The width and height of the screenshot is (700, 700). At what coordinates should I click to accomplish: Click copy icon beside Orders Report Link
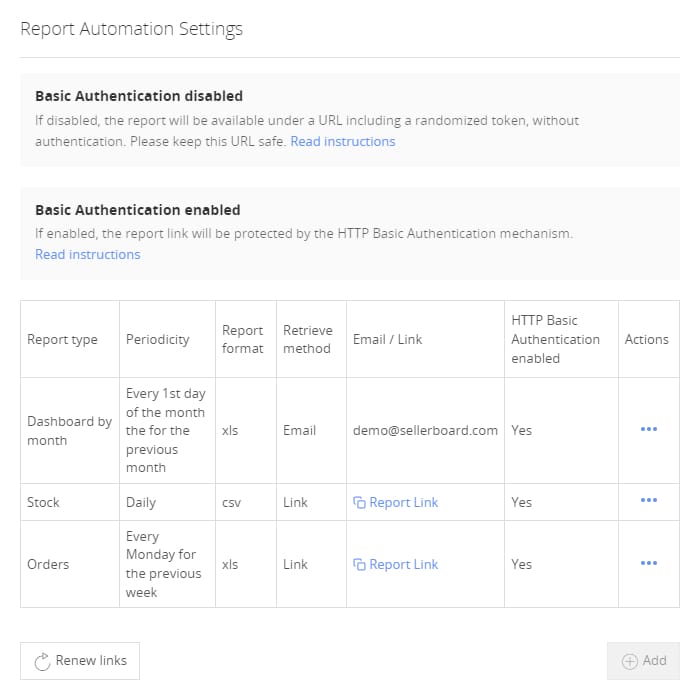click(x=359, y=564)
